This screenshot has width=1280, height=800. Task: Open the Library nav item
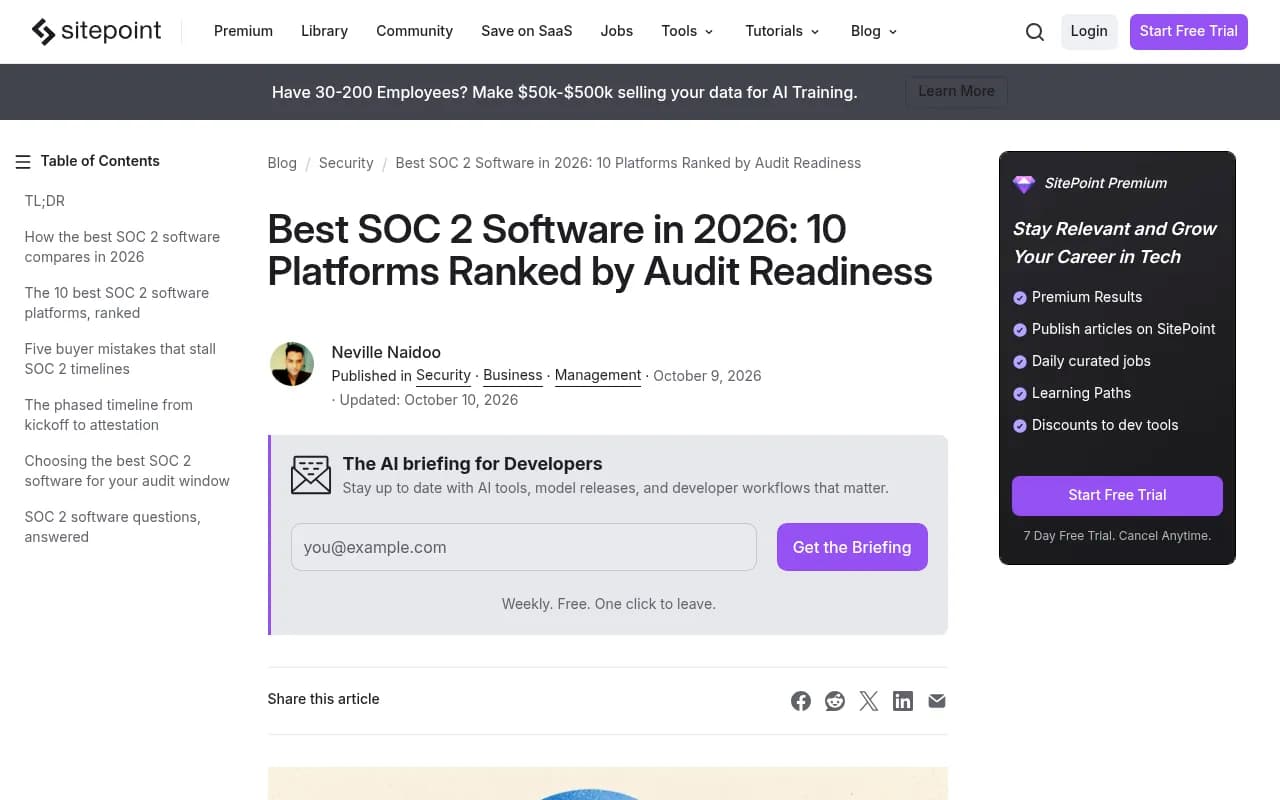(324, 31)
